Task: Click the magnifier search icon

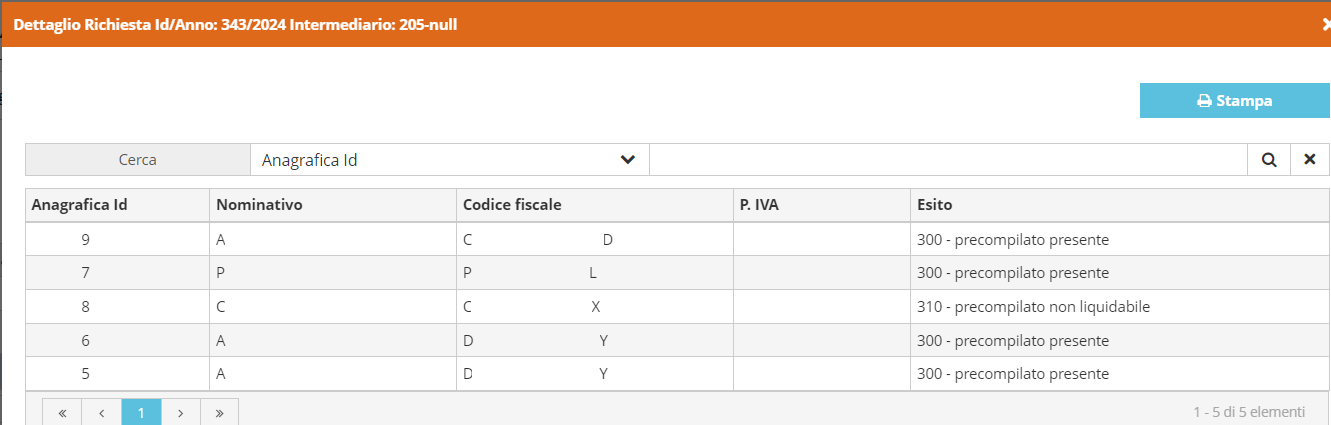Action: [1268, 159]
